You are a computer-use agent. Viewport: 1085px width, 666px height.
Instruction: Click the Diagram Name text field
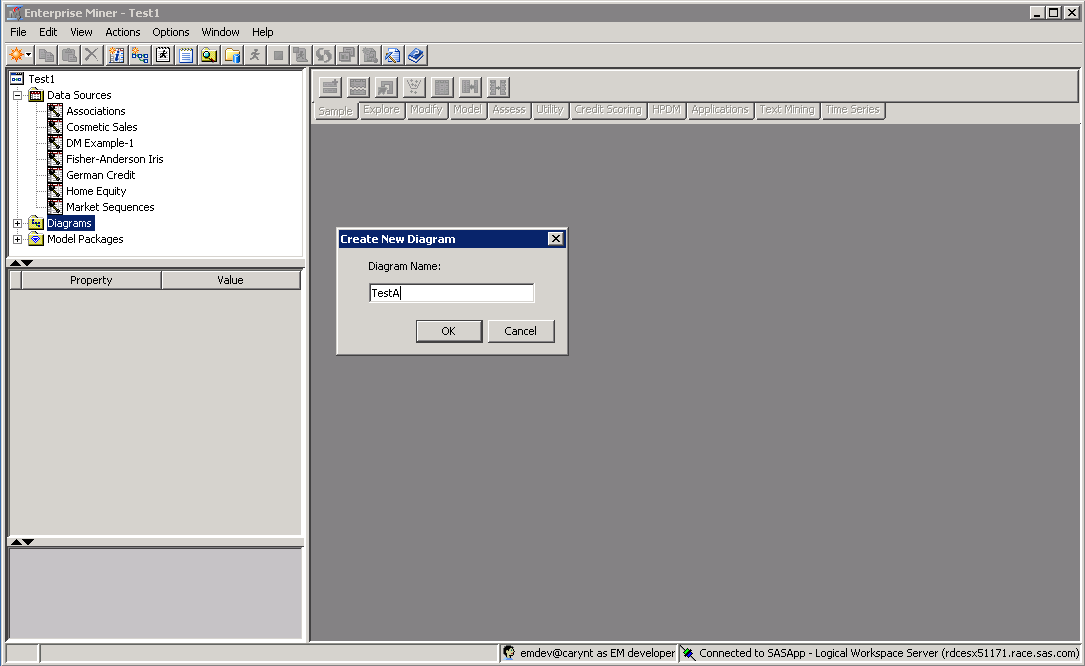[x=451, y=293]
